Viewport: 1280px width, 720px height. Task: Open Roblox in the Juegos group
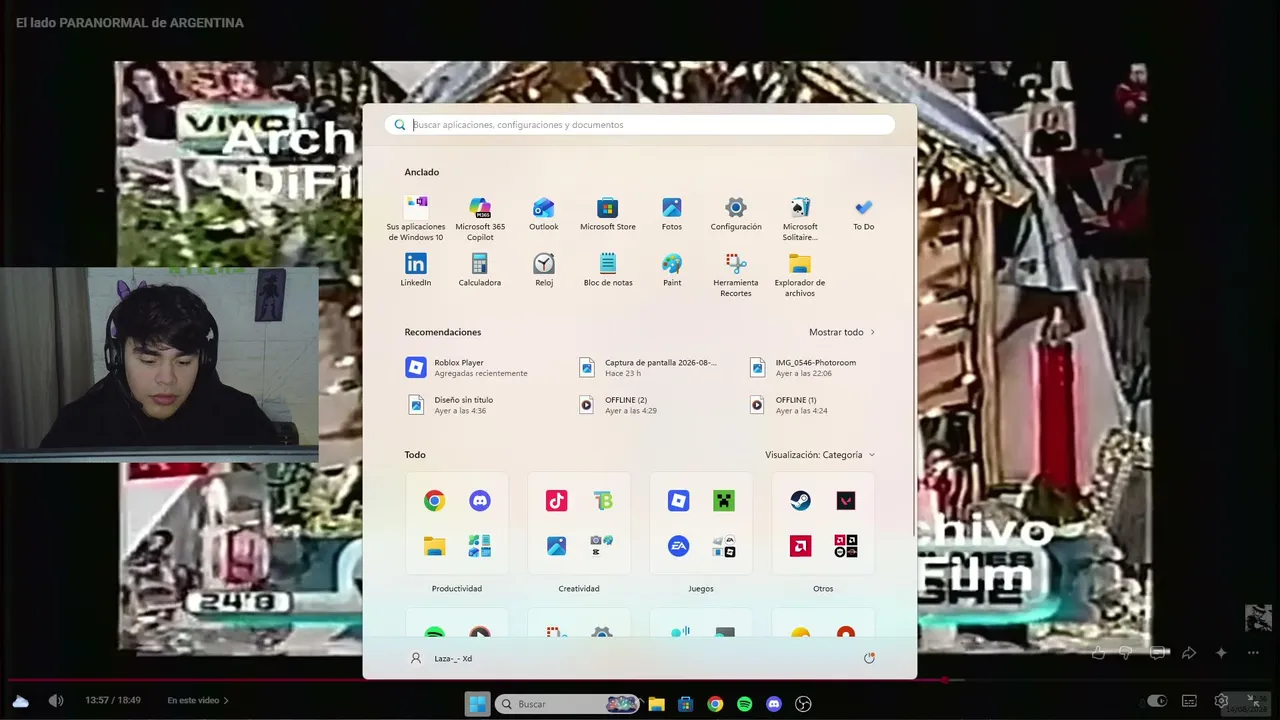tap(678, 501)
